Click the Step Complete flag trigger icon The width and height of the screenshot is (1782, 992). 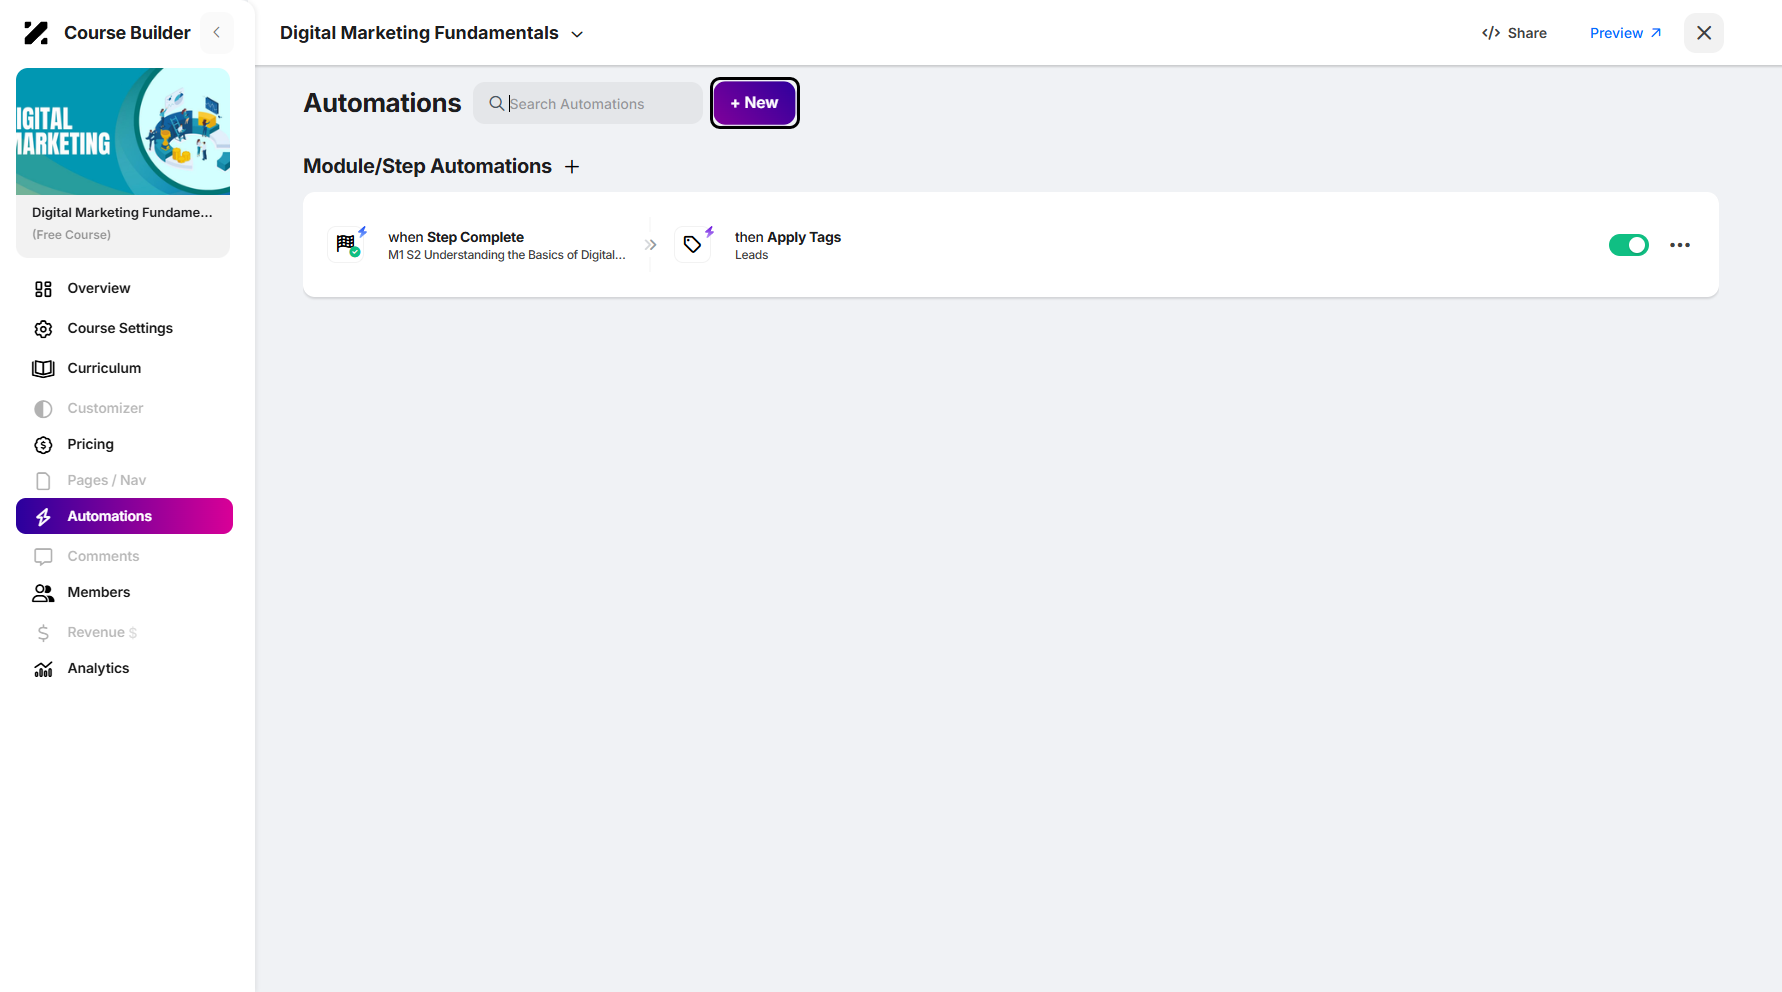point(347,244)
